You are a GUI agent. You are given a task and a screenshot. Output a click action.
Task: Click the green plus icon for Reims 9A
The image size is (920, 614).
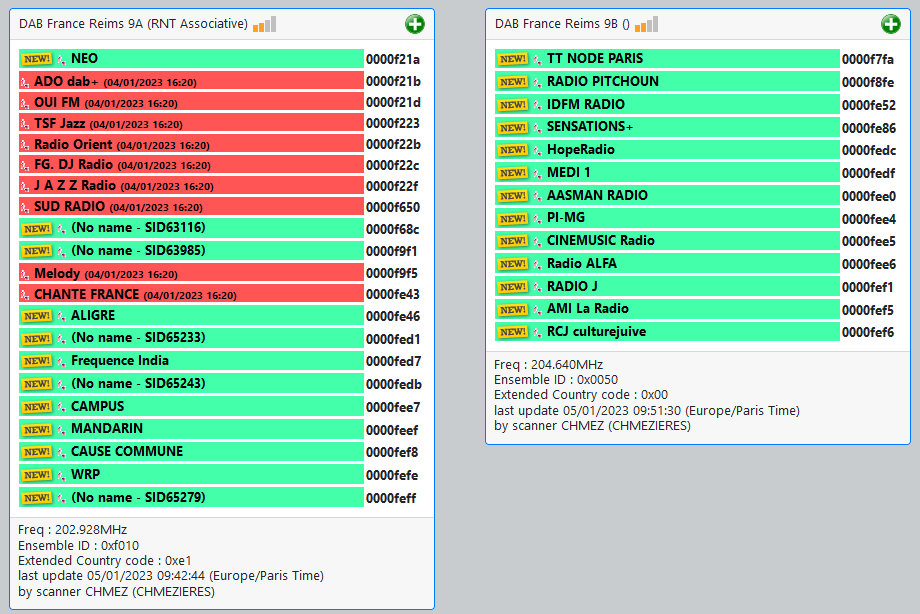pyautogui.click(x=415, y=24)
